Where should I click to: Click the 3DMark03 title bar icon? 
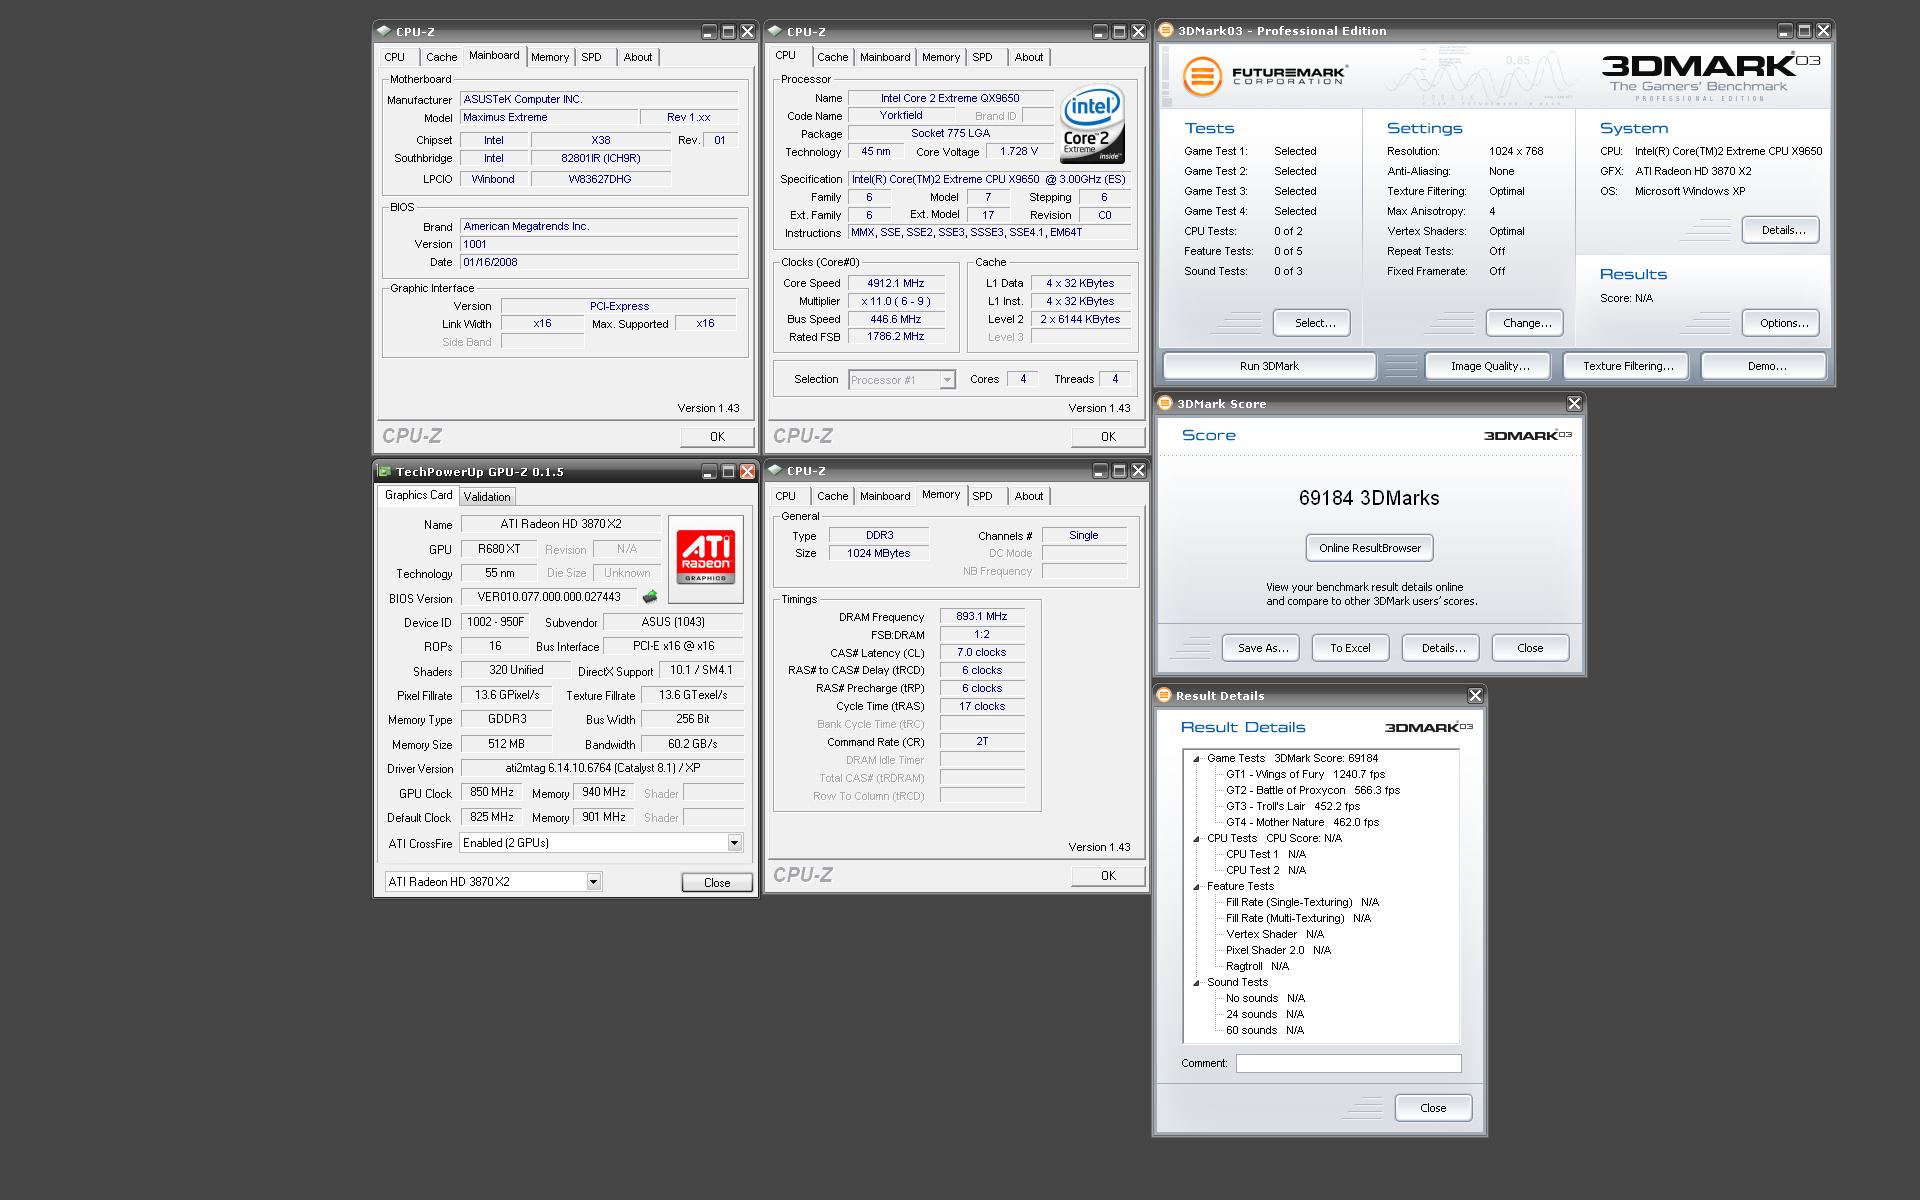click(x=1166, y=30)
